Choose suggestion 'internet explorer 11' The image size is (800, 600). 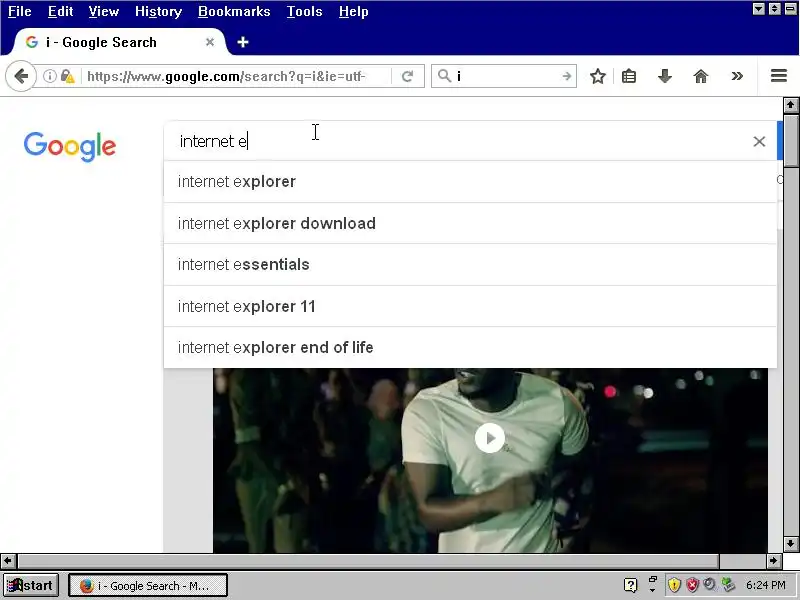(470, 306)
